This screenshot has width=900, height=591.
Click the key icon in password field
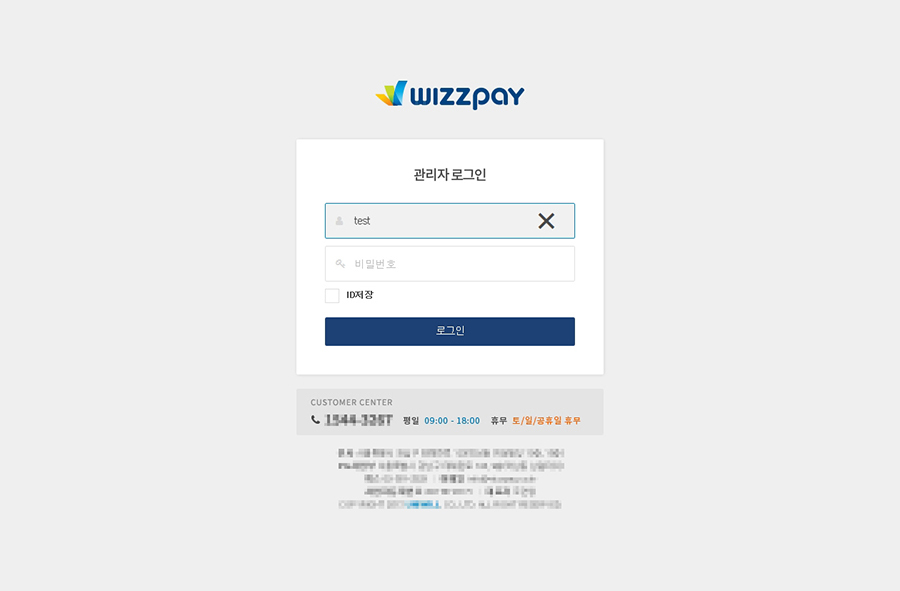click(x=340, y=264)
